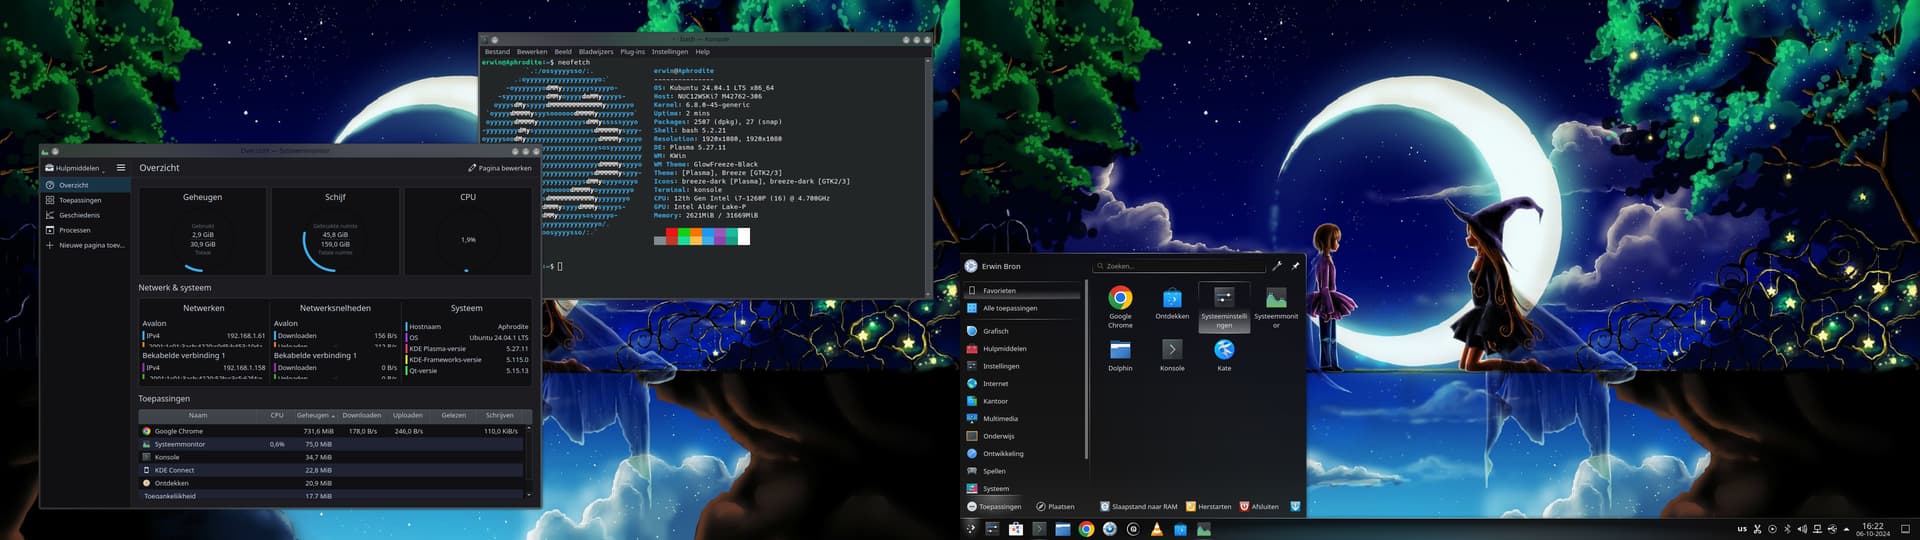Open the clipboard scissors tray icon
The height and width of the screenshot is (540, 1920).
[x=1757, y=529]
